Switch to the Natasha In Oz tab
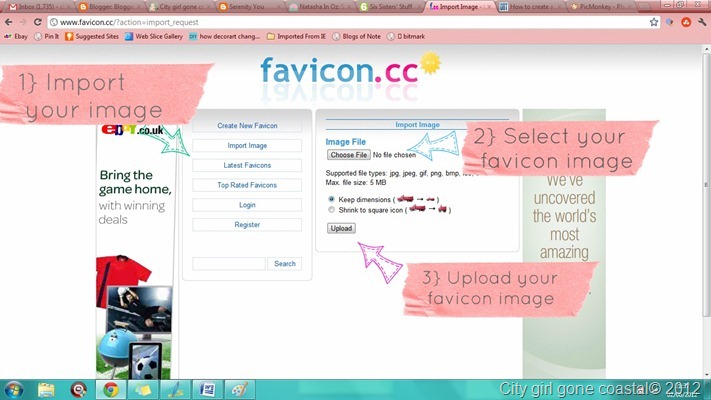 tap(320, 6)
